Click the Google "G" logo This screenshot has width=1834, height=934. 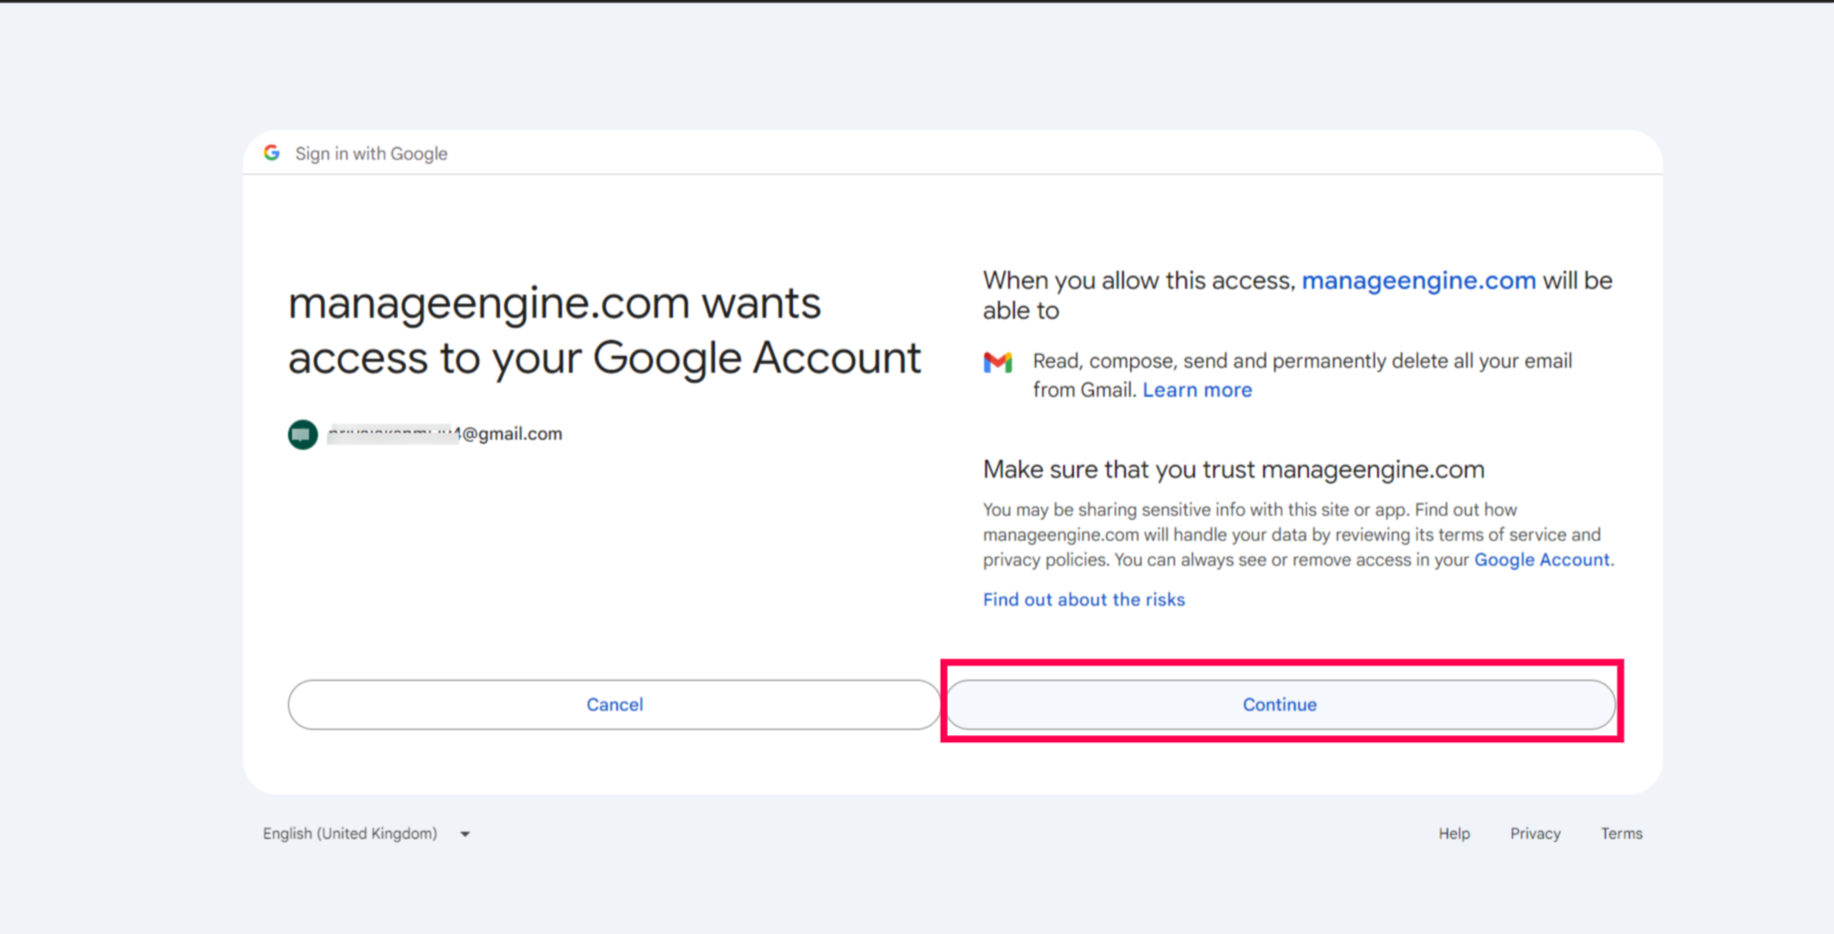272,153
